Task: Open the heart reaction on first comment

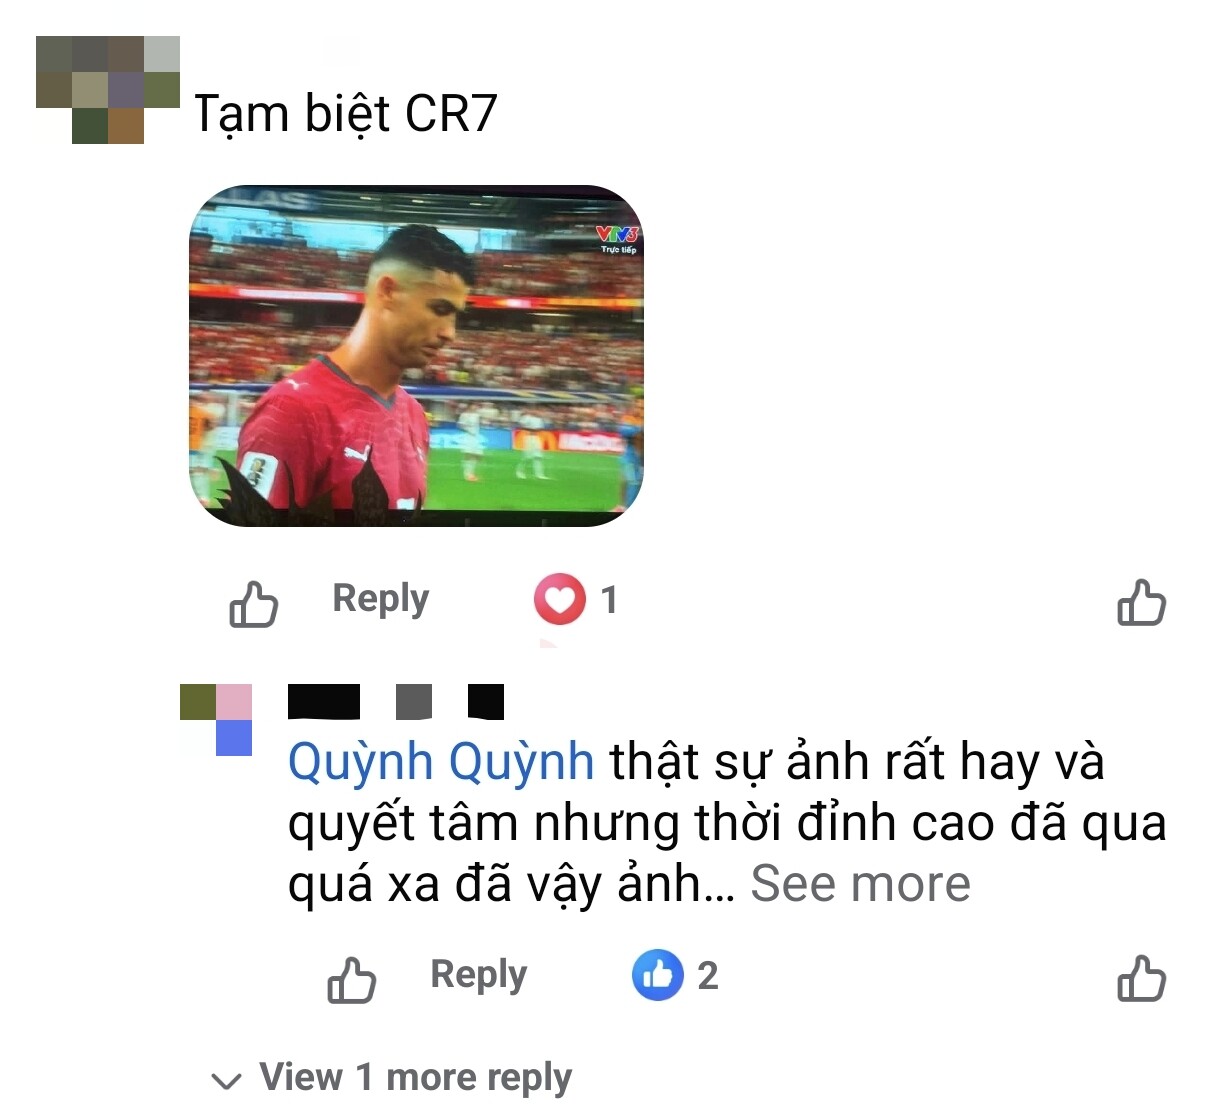Action: coord(559,599)
